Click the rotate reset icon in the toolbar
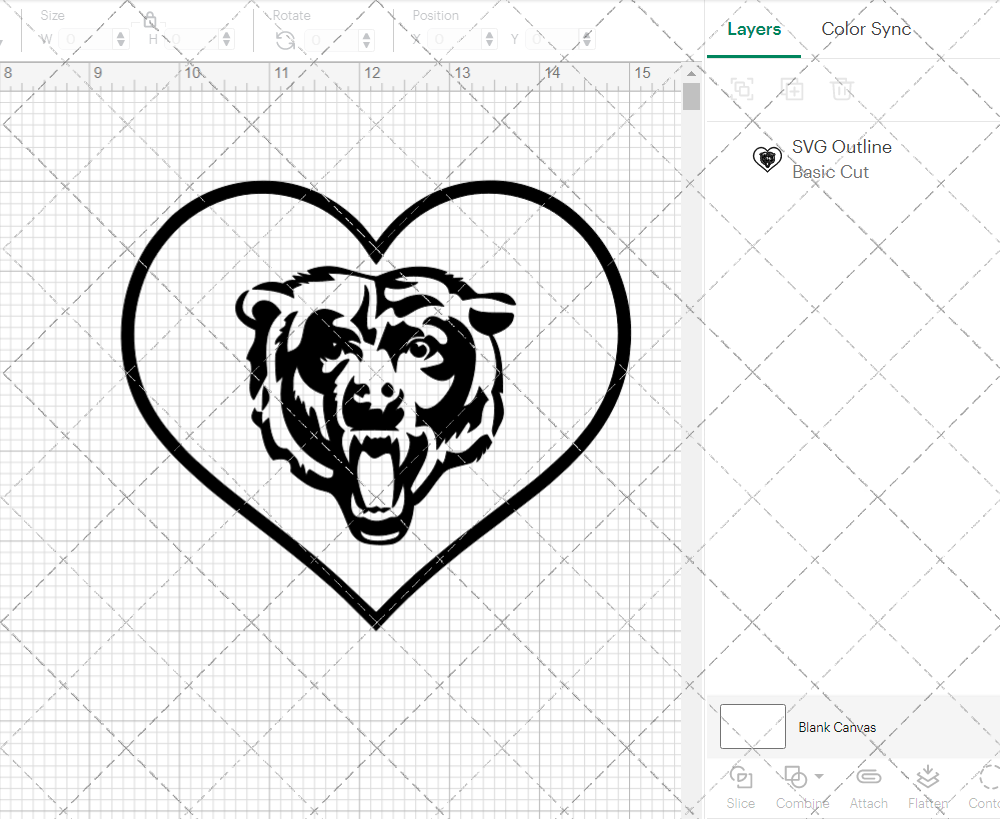 coord(285,40)
